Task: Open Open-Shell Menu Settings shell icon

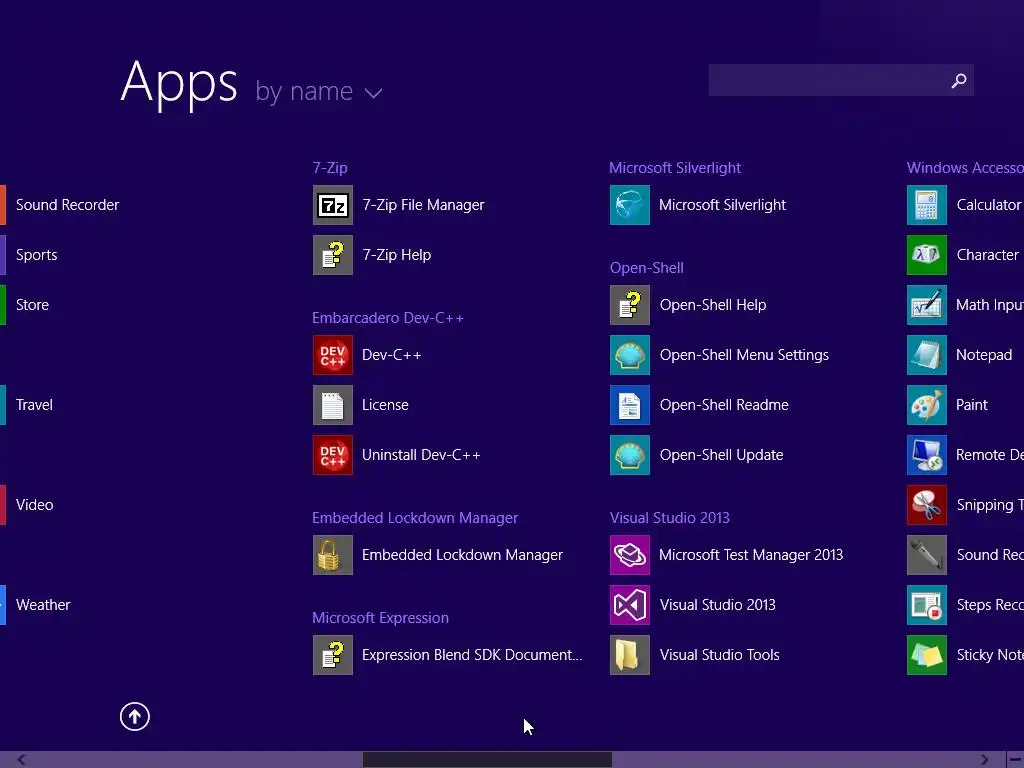Action: point(630,355)
